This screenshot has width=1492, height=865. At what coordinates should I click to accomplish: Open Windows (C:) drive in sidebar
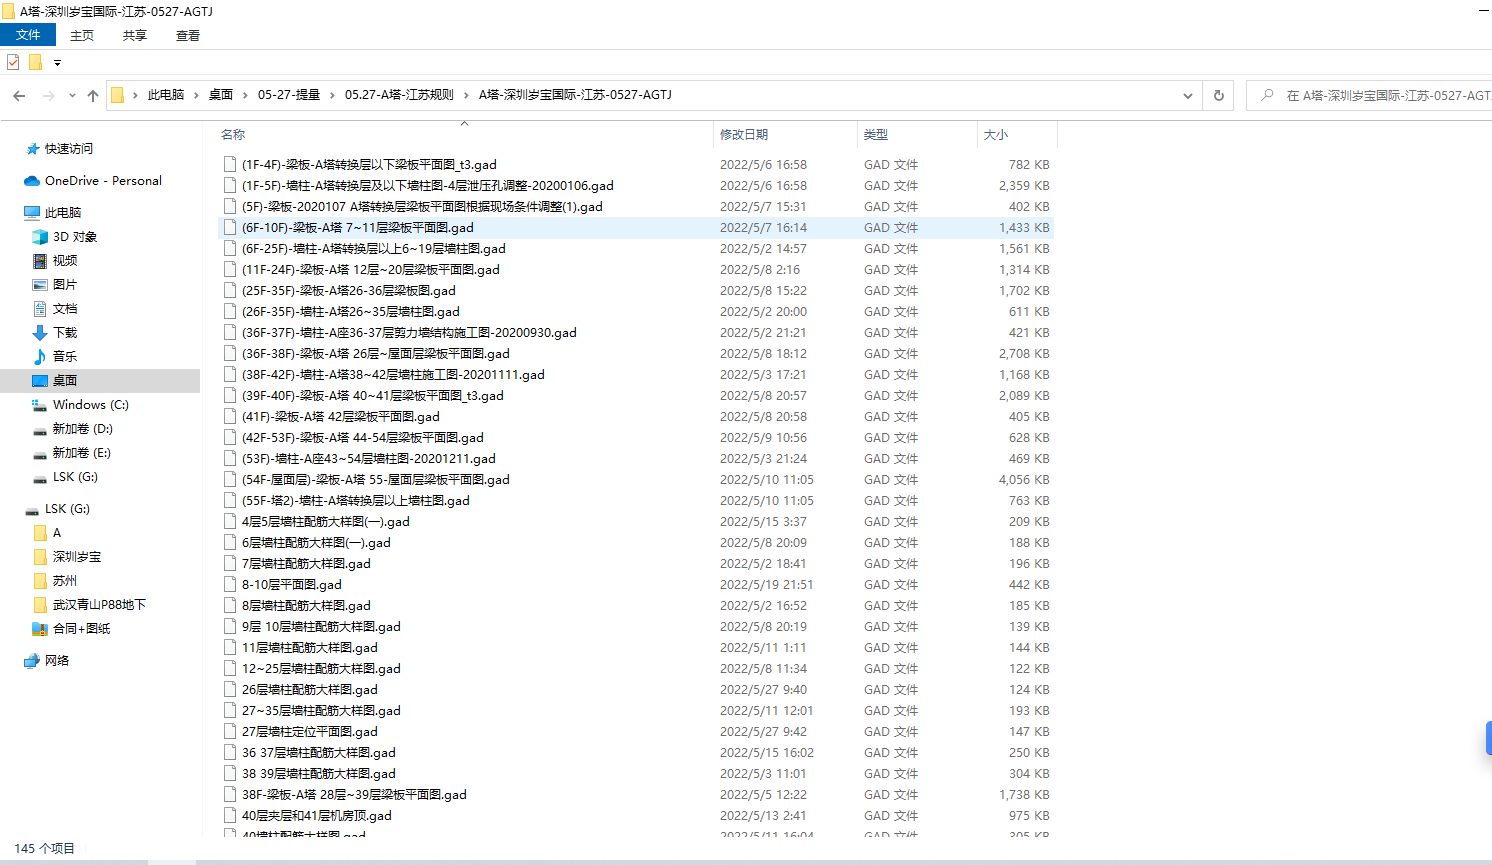click(x=90, y=405)
